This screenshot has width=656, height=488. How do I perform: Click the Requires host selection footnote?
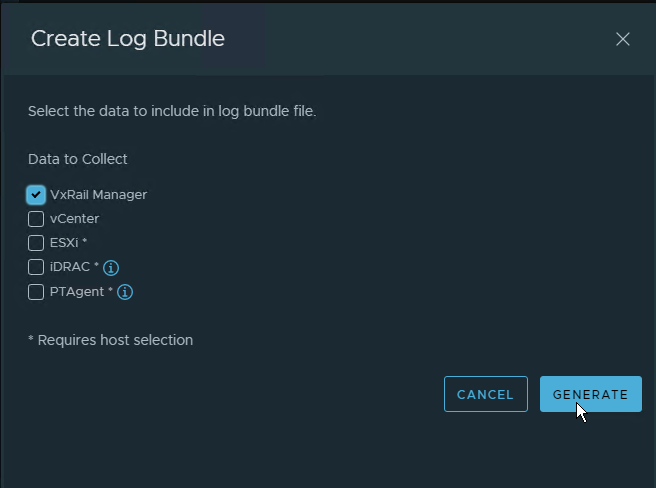point(110,340)
